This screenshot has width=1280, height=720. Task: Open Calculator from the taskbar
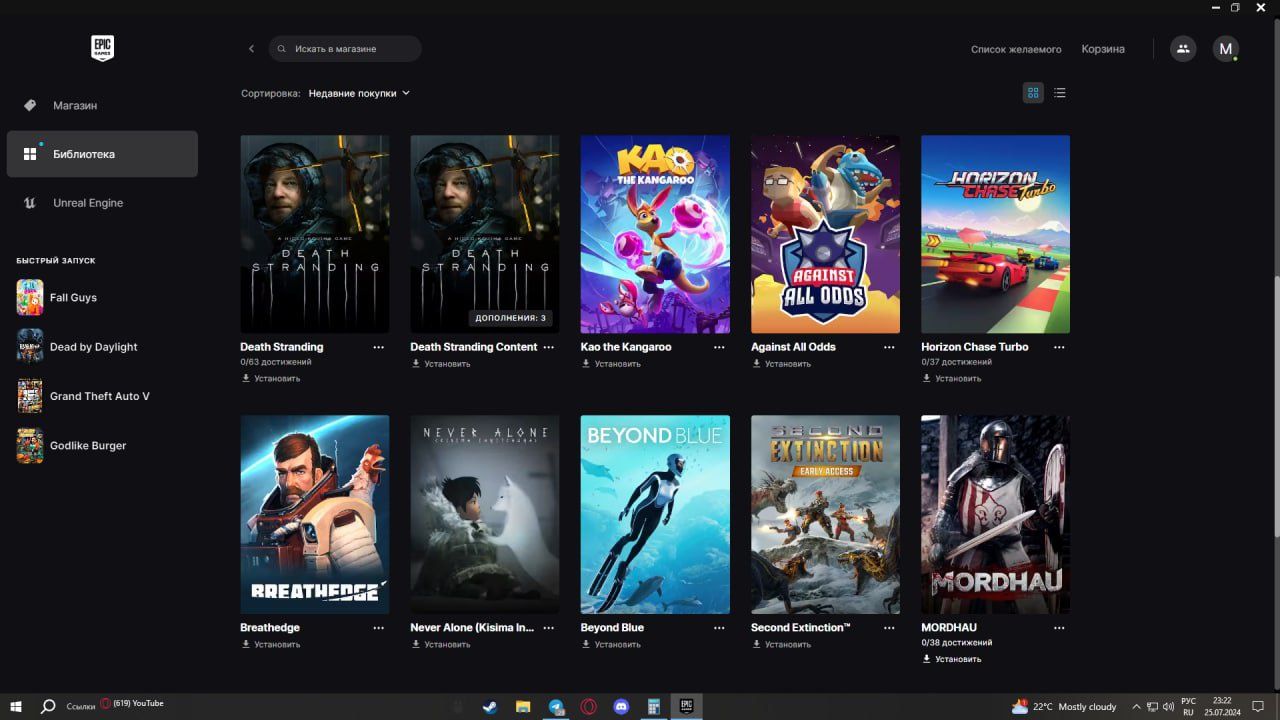654,706
